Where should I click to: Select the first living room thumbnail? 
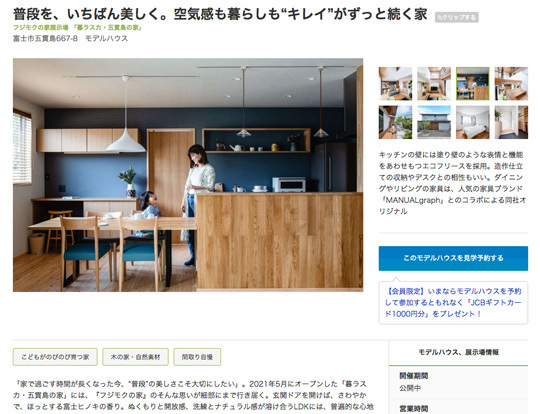point(395,84)
